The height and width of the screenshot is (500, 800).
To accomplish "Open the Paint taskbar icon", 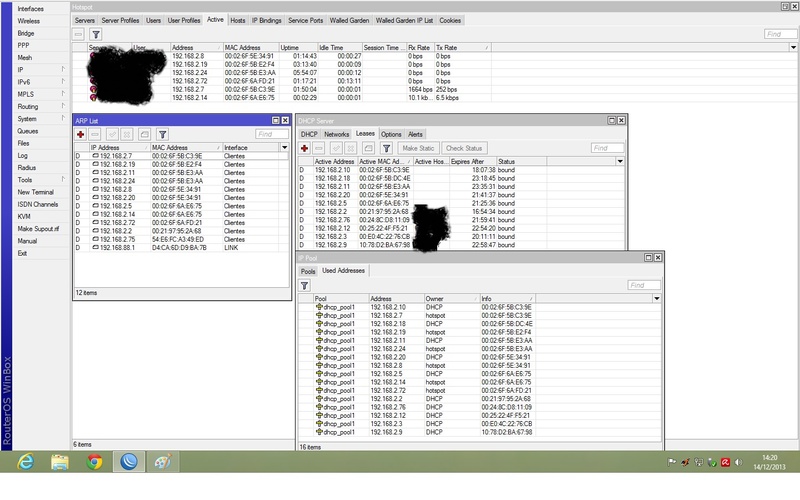I will tap(163, 462).
